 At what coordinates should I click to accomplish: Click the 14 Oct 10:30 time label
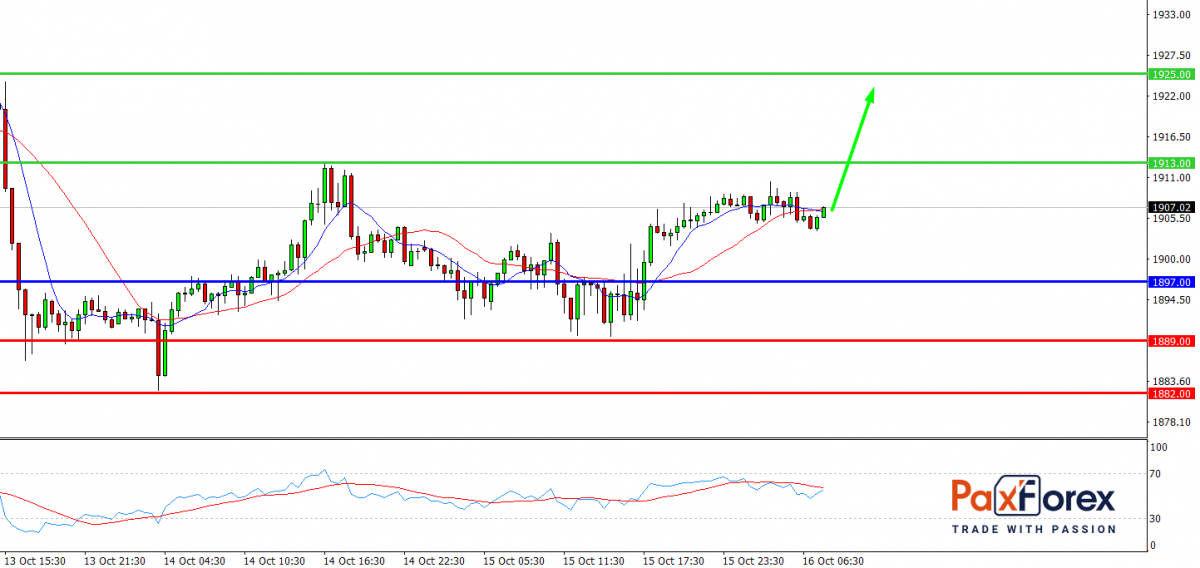274,561
